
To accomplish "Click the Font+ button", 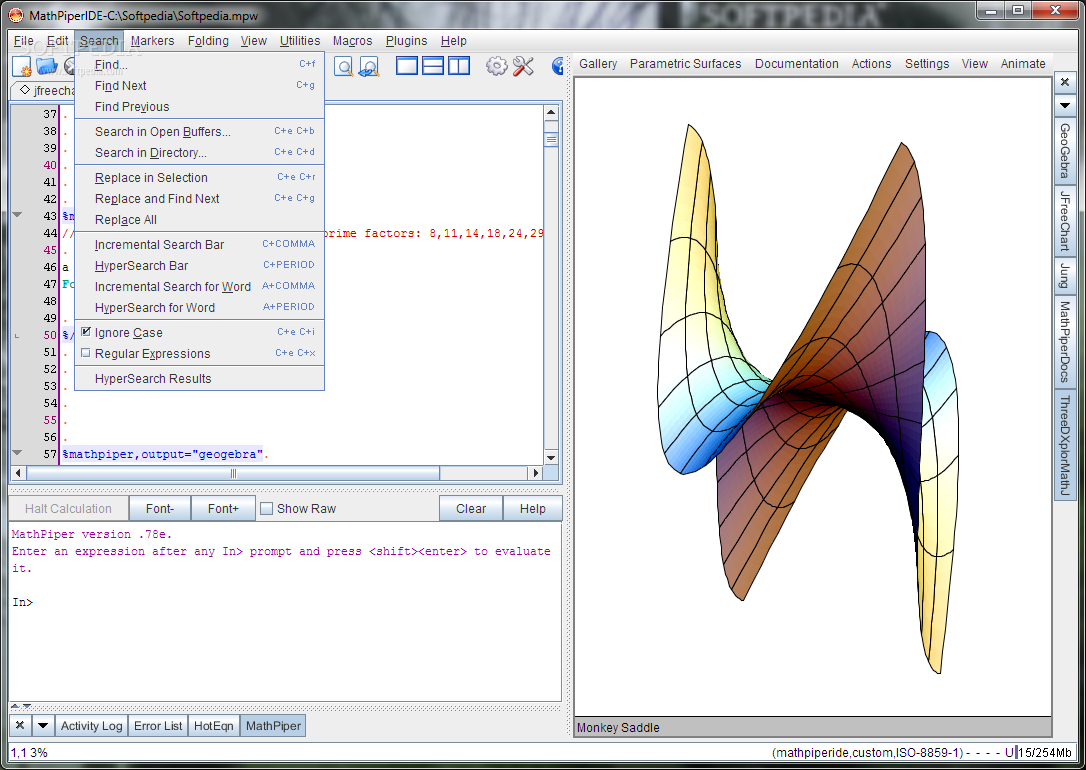I will coord(223,509).
